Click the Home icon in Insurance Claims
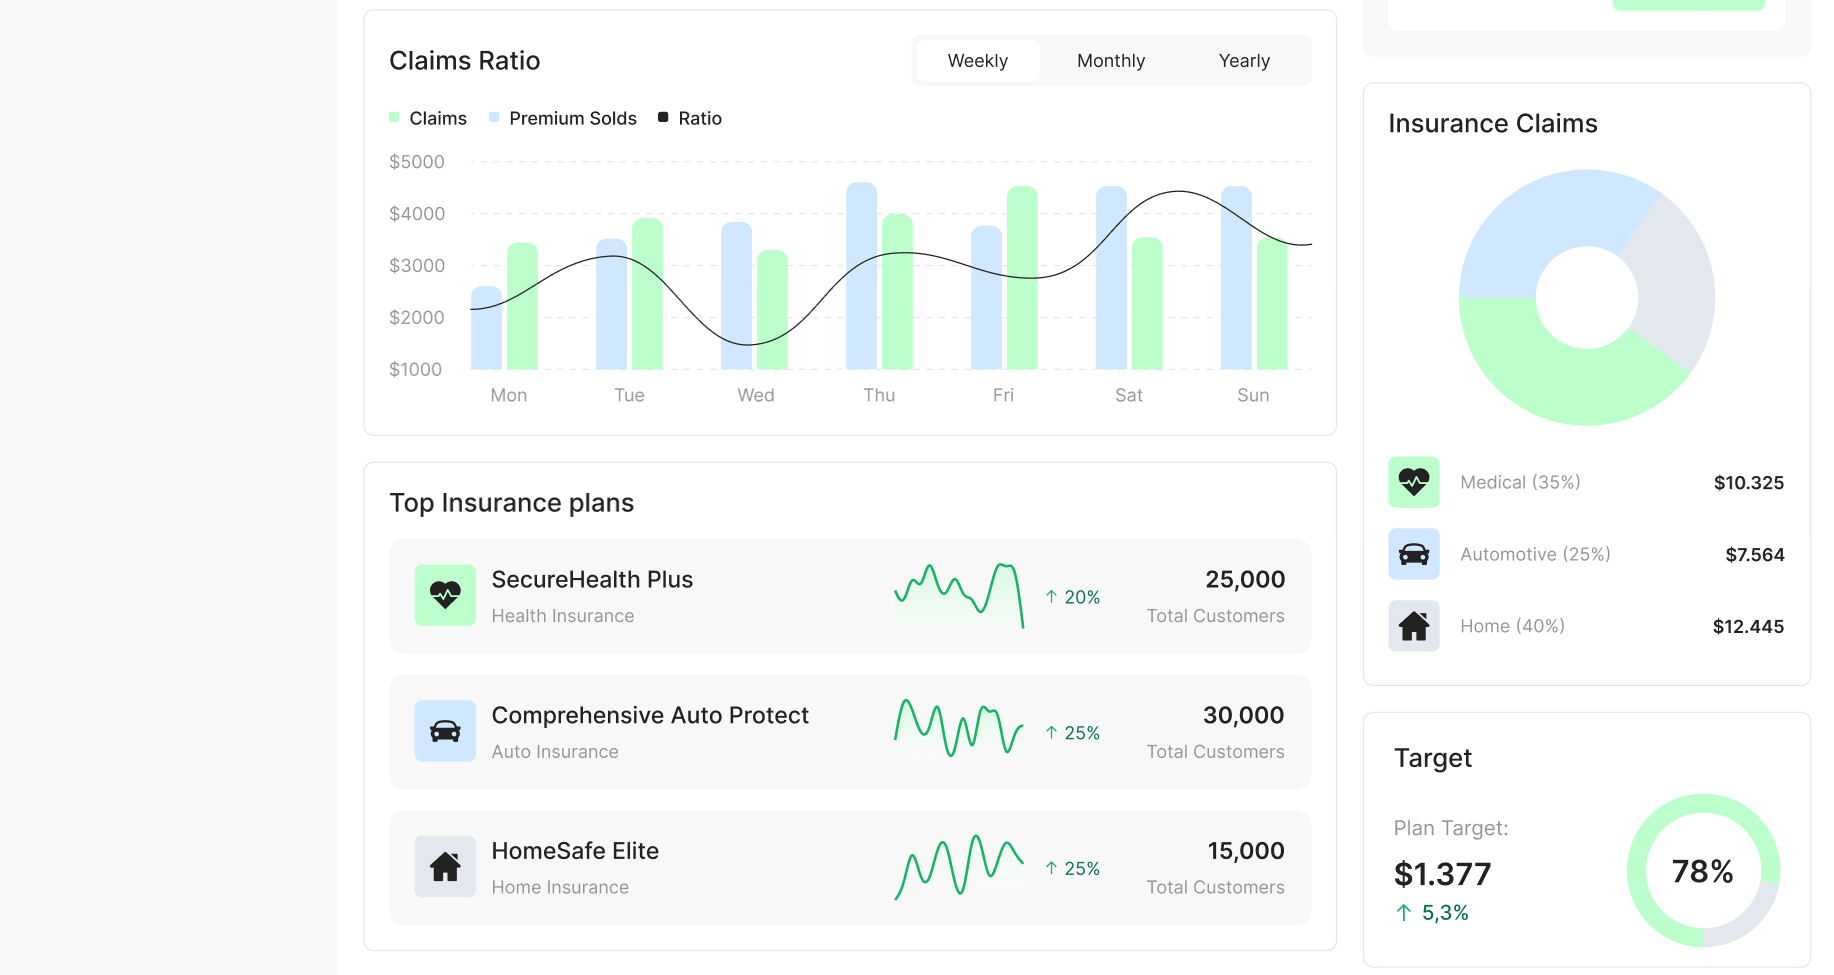Image resolution: width=1834 pixels, height=975 pixels. (x=1413, y=625)
